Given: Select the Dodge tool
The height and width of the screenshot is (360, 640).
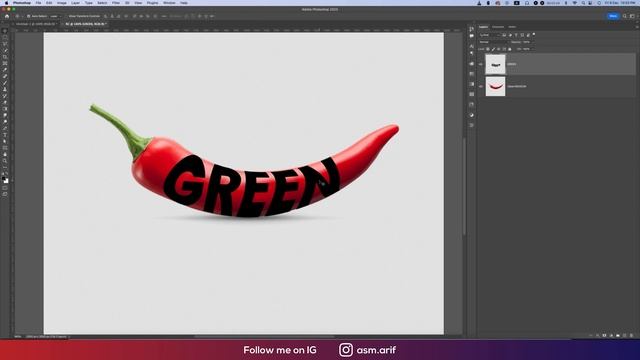Looking at the screenshot, I should point(5,122).
